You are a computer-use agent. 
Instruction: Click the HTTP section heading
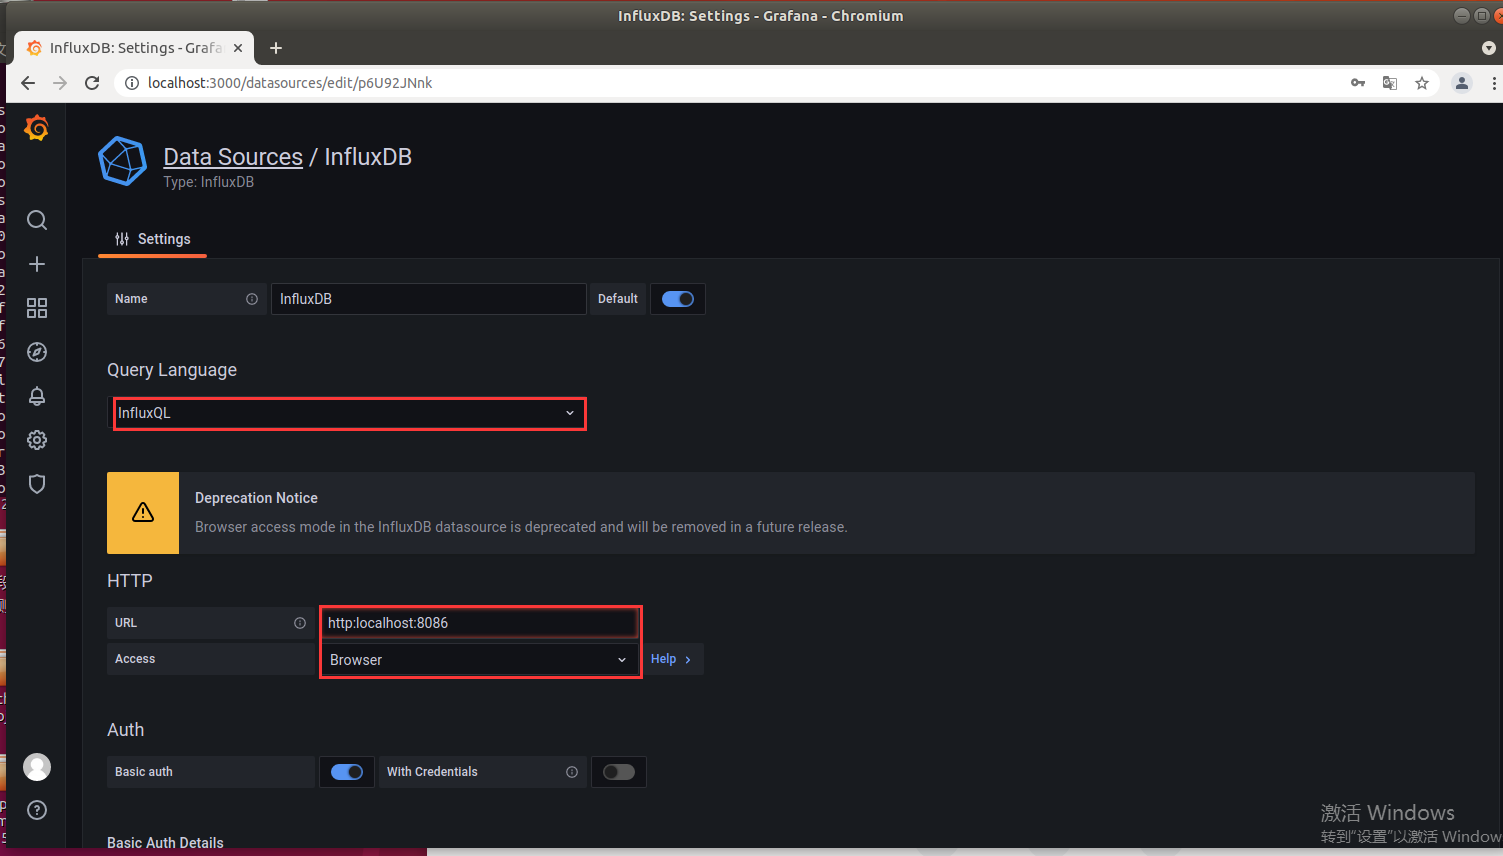click(130, 581)
